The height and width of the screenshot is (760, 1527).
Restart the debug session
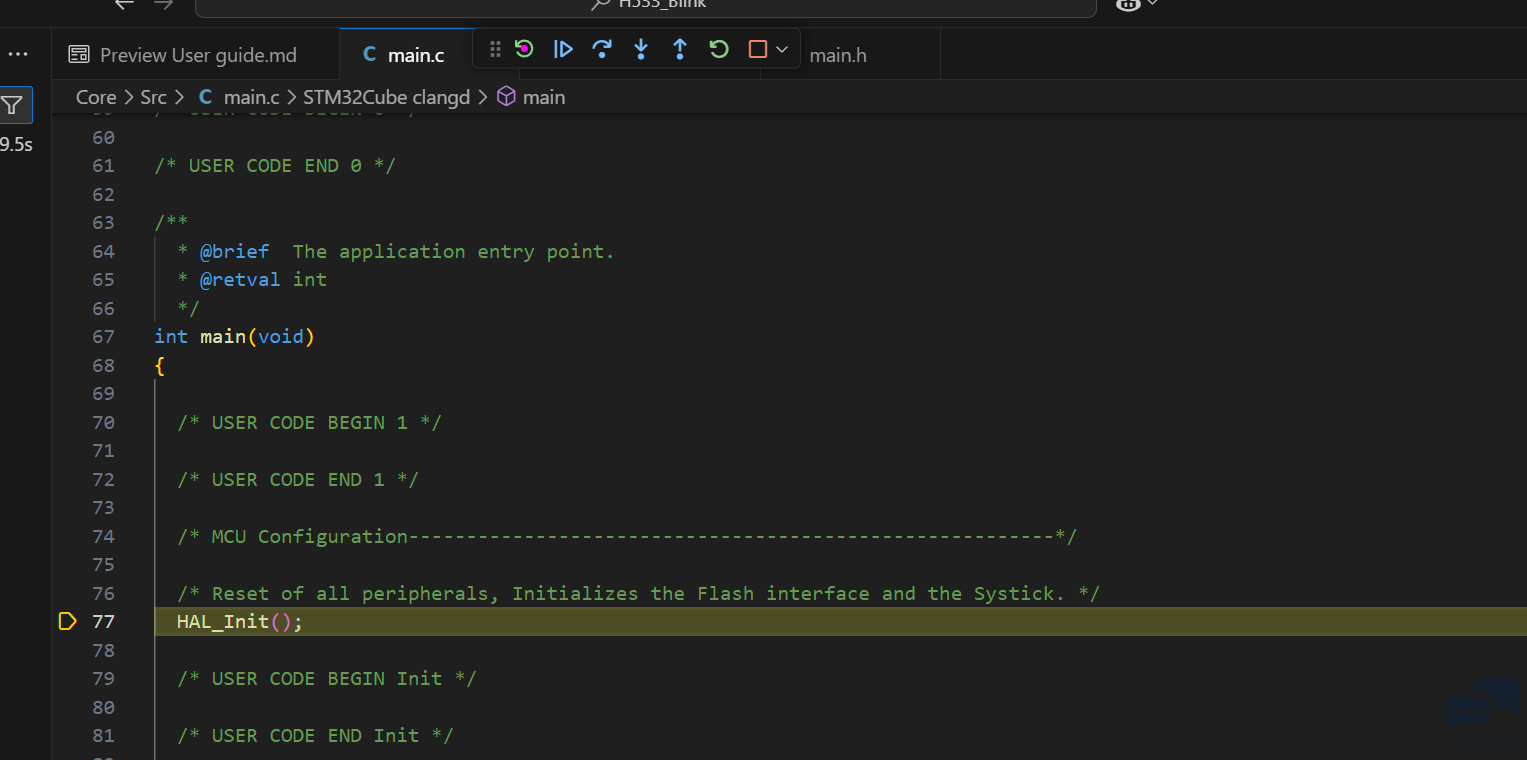pos(719,49)
